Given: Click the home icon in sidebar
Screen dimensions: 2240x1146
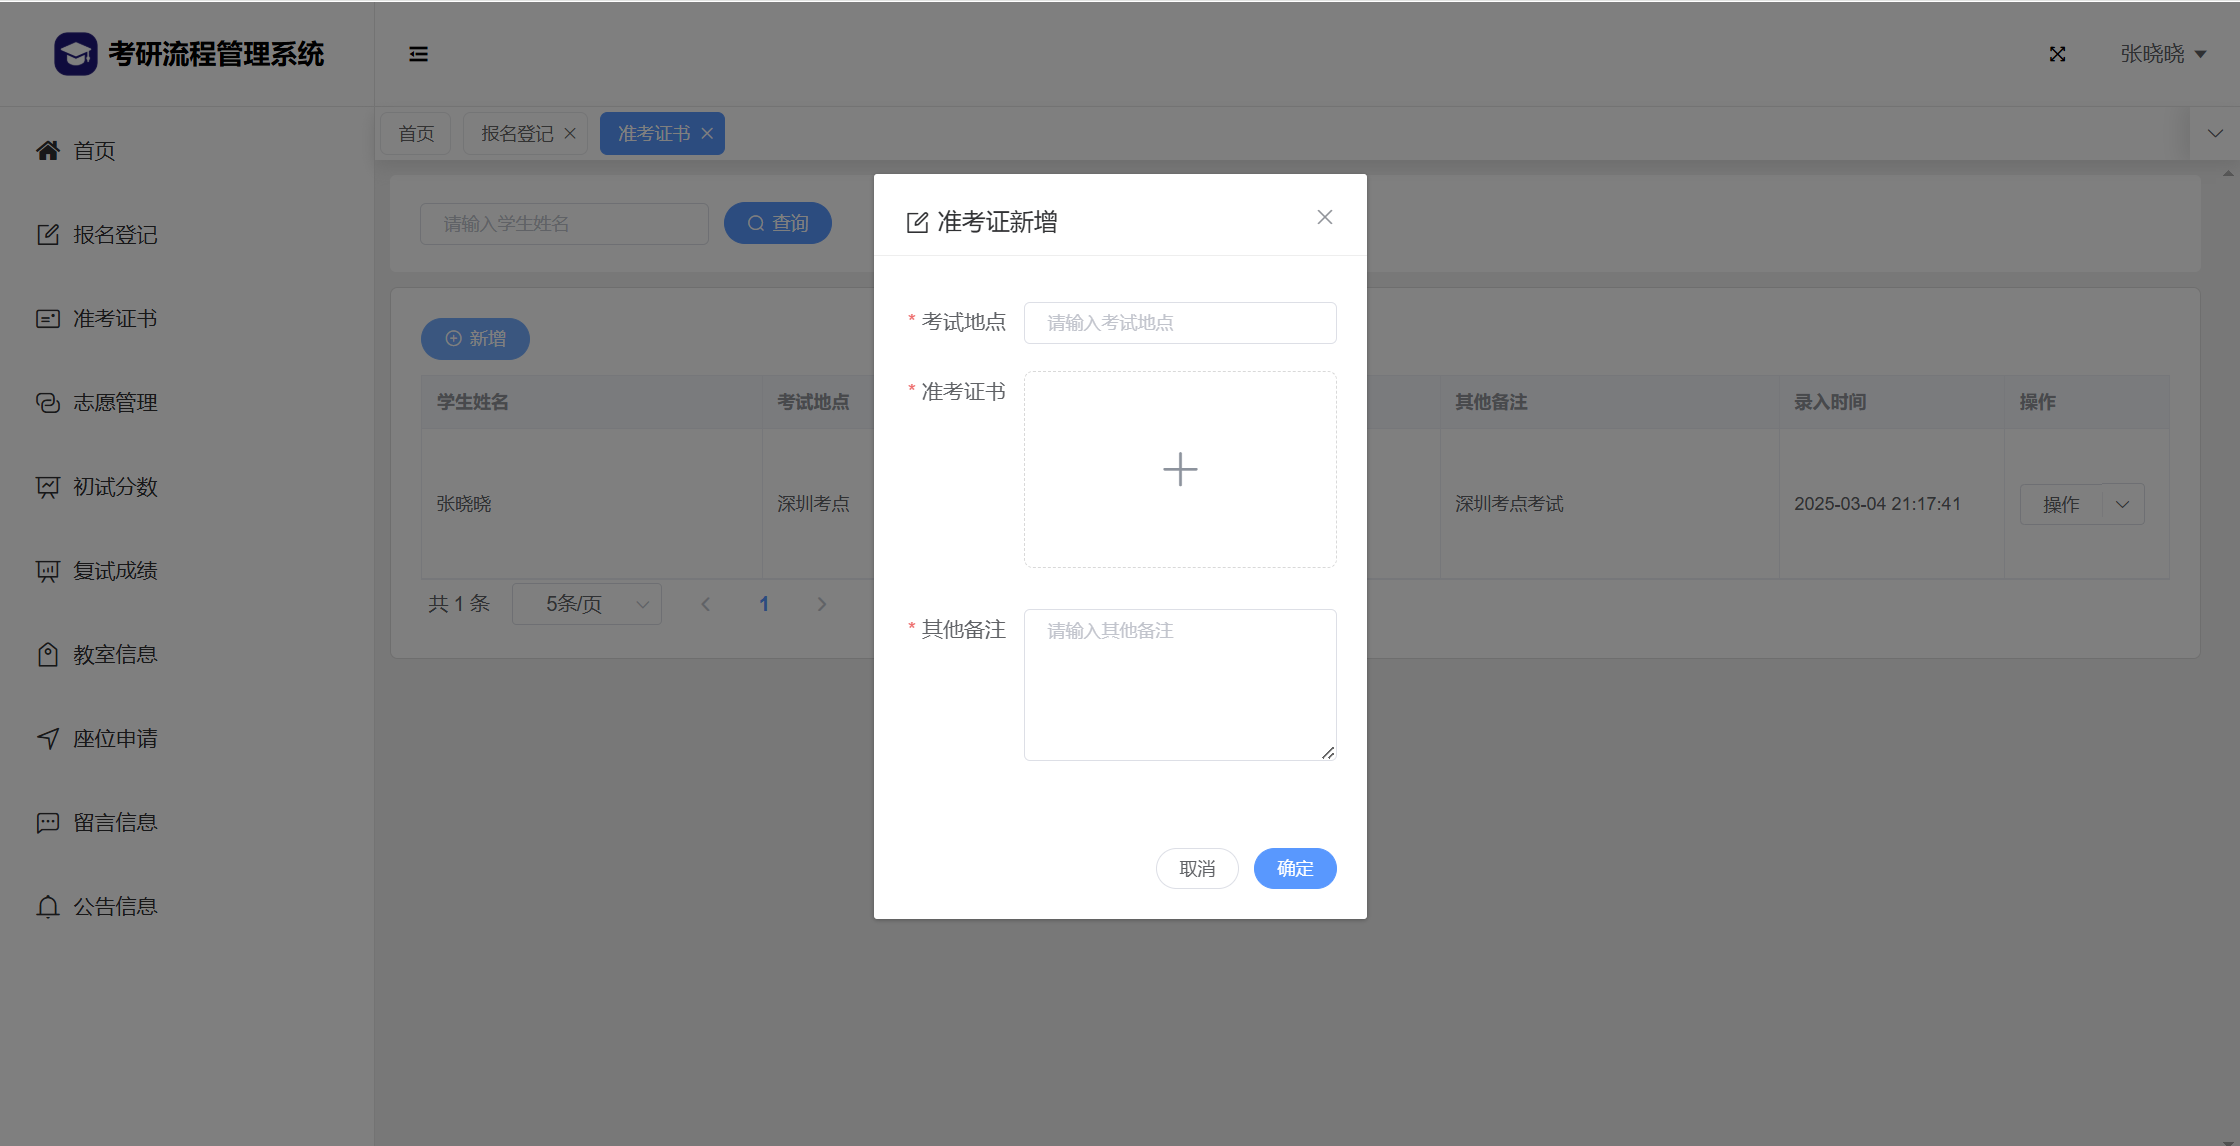Looking at the screenshot, I should (x=48, y=150).
